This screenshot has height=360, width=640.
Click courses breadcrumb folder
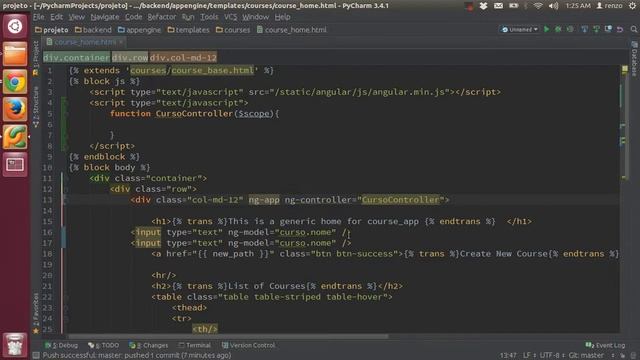coord(233,30)
